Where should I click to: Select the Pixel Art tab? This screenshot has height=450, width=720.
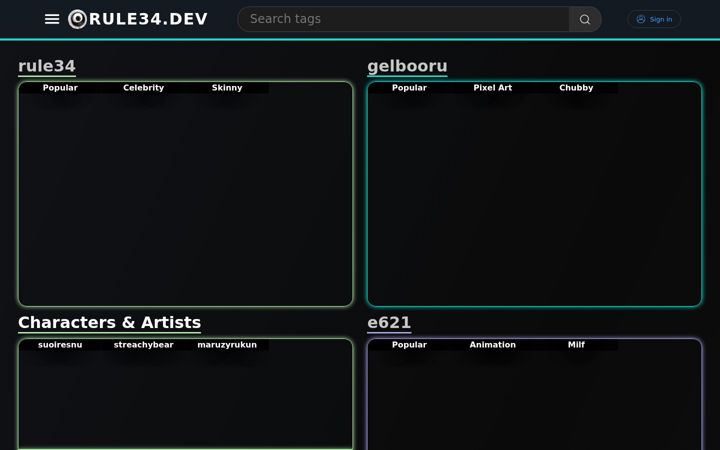(x=493, y=88)
